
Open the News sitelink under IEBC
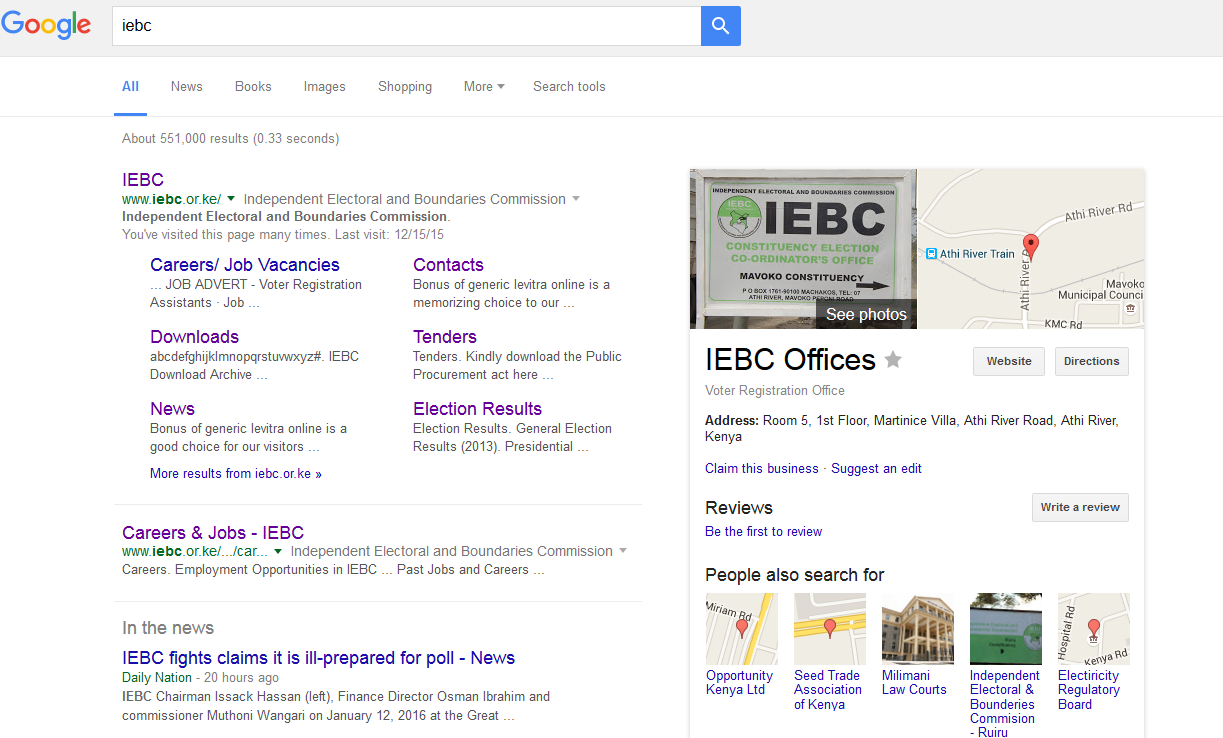172,409
